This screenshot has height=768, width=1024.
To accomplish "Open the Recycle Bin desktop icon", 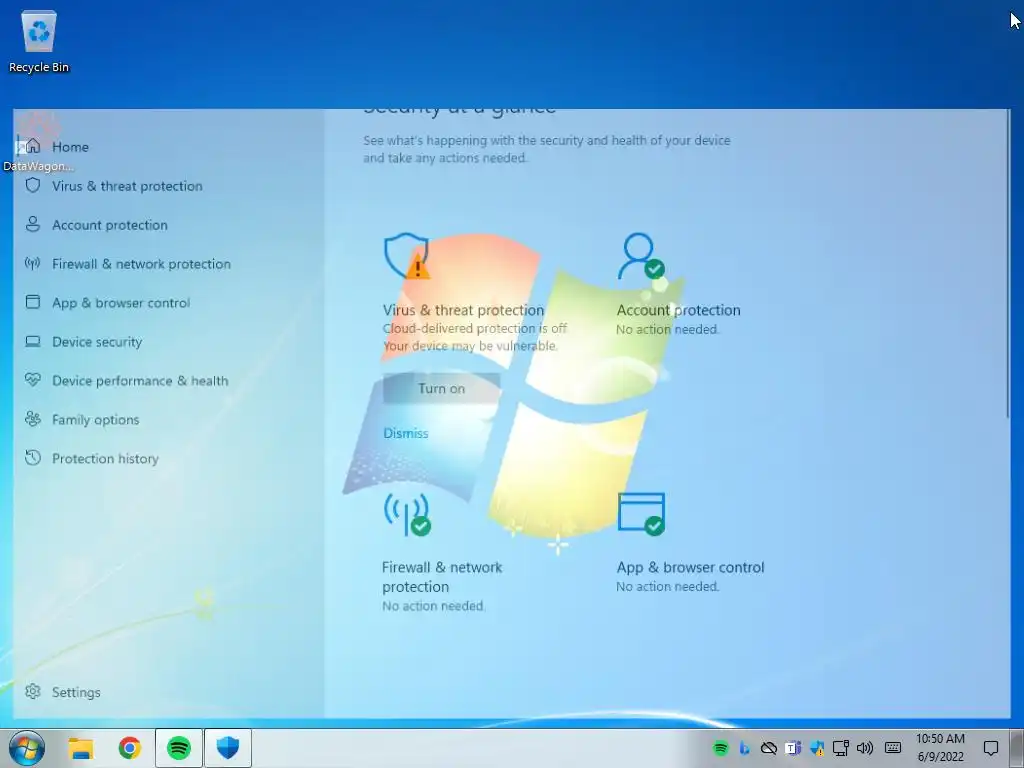I will point(39,41).
